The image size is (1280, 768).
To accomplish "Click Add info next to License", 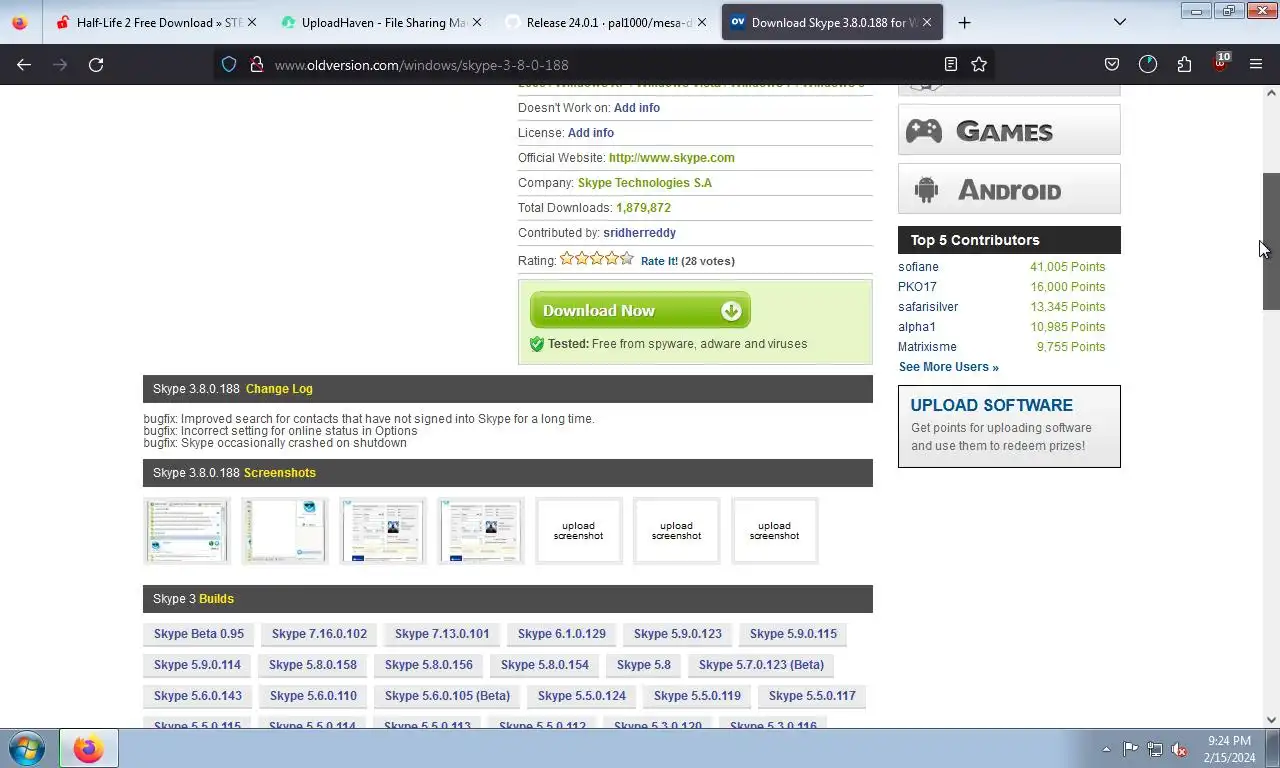I will click(591, 133).
